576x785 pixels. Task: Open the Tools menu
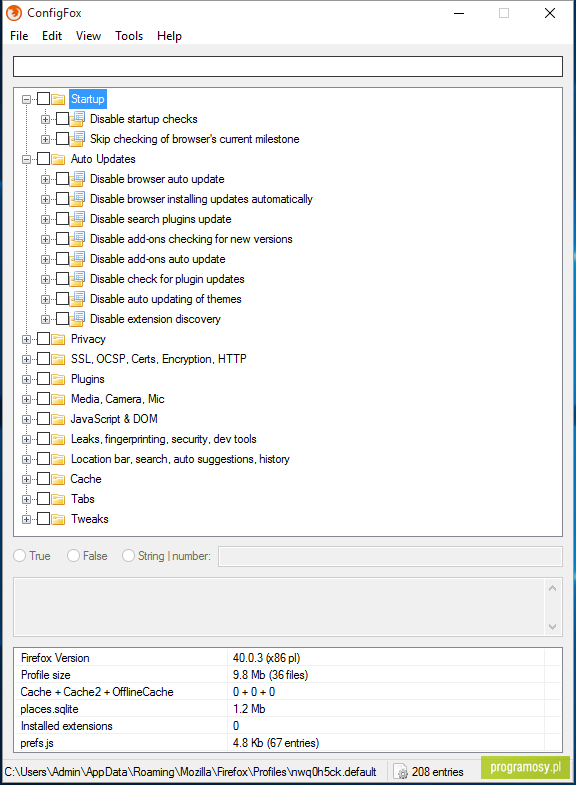[129, 36]
